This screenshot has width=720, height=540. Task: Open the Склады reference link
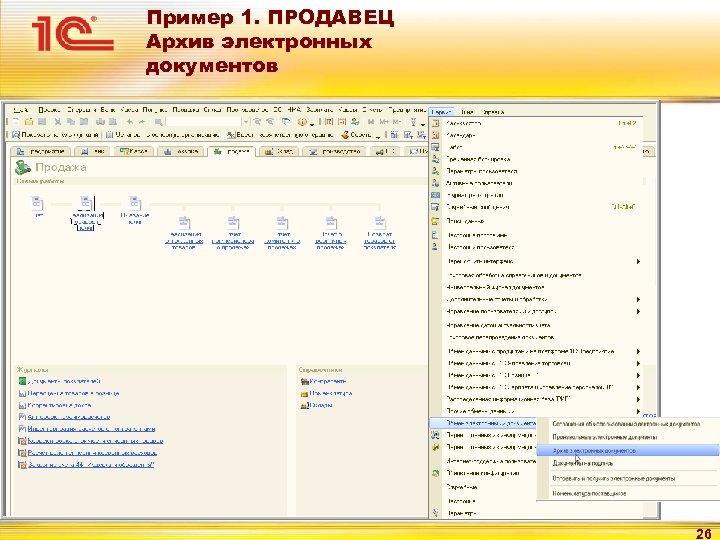pos(321,405)
